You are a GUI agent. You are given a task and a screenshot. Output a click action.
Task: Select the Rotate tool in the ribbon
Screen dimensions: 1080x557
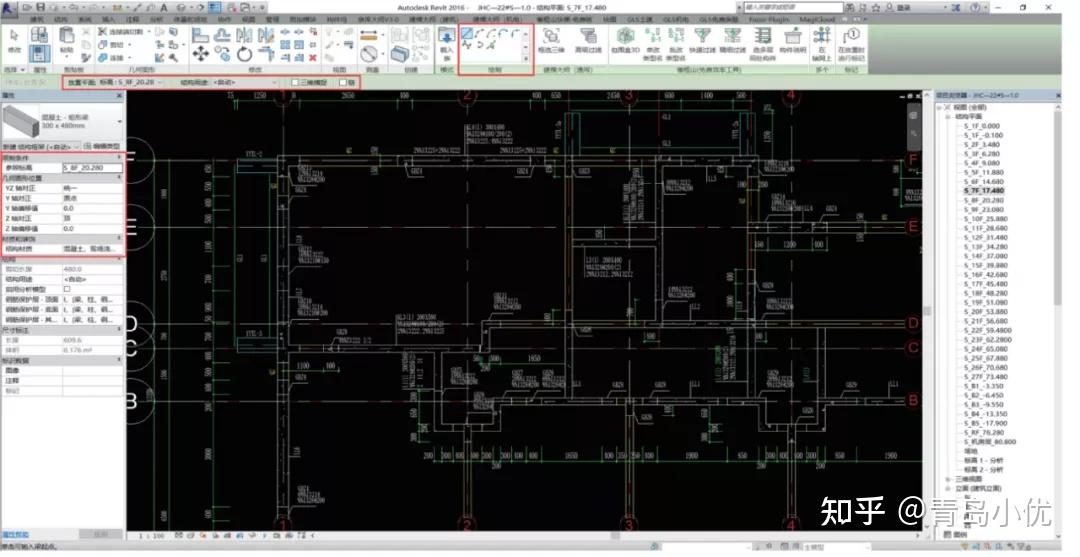click(244, 53)
